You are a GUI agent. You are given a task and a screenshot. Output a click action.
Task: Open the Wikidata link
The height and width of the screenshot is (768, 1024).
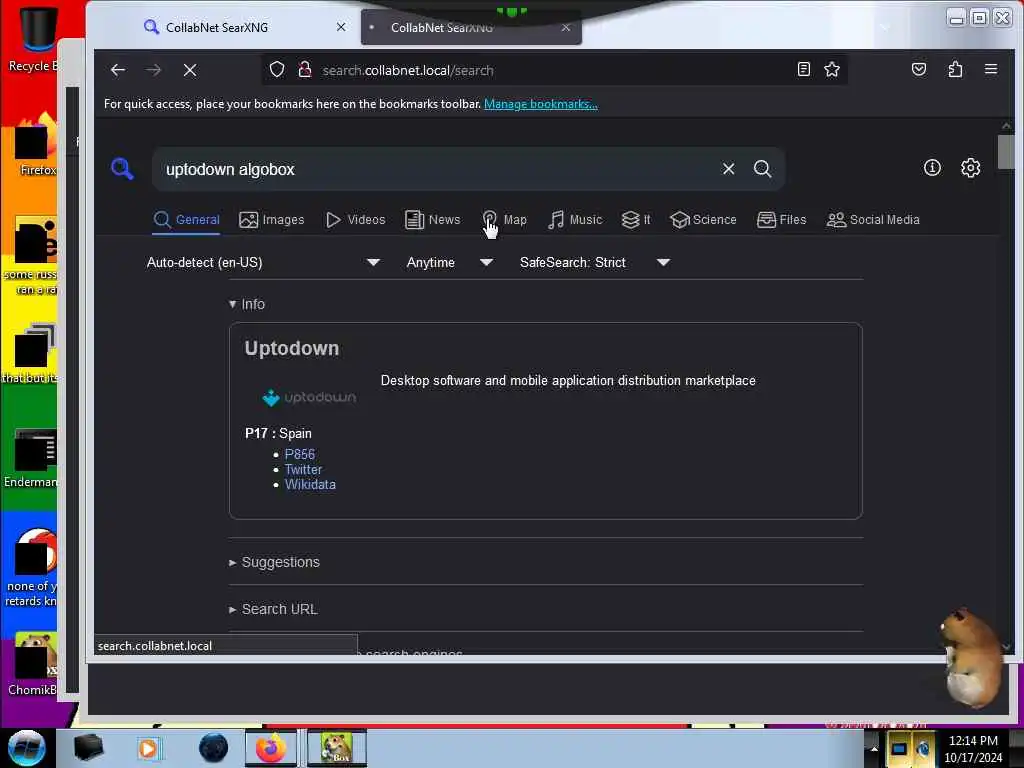(x=310, y=485)
